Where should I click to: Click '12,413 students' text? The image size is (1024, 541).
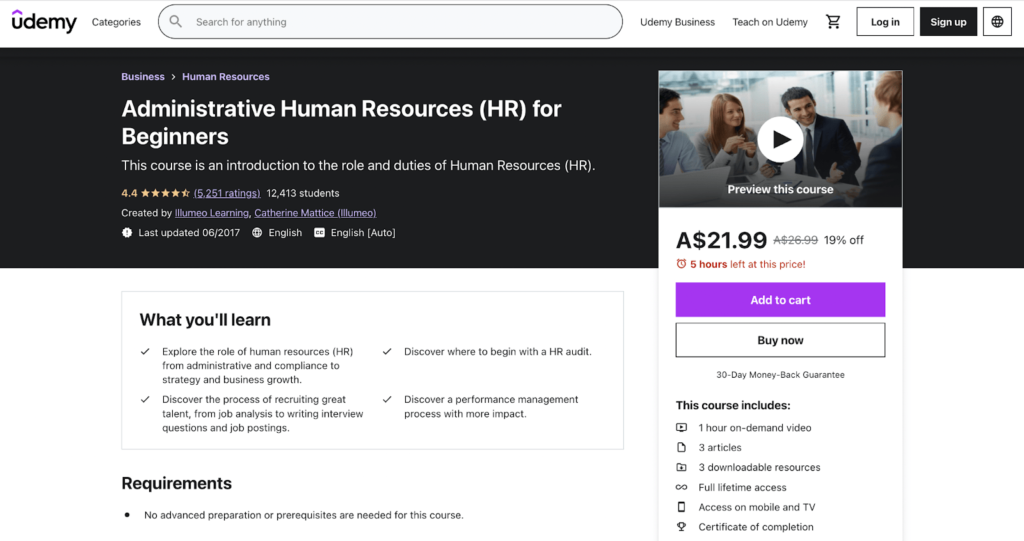(303, 193)
